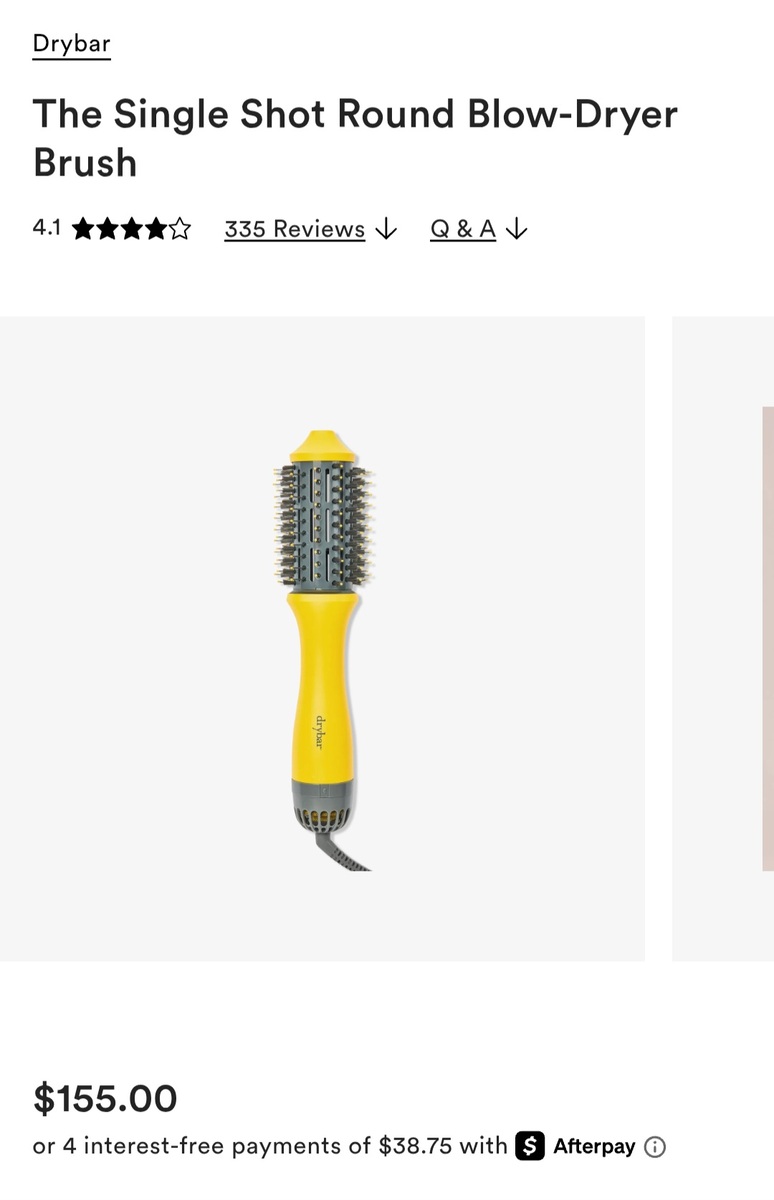Click the drybar logo on brush handle
The image size is (774, 1200).
point(321,731)
